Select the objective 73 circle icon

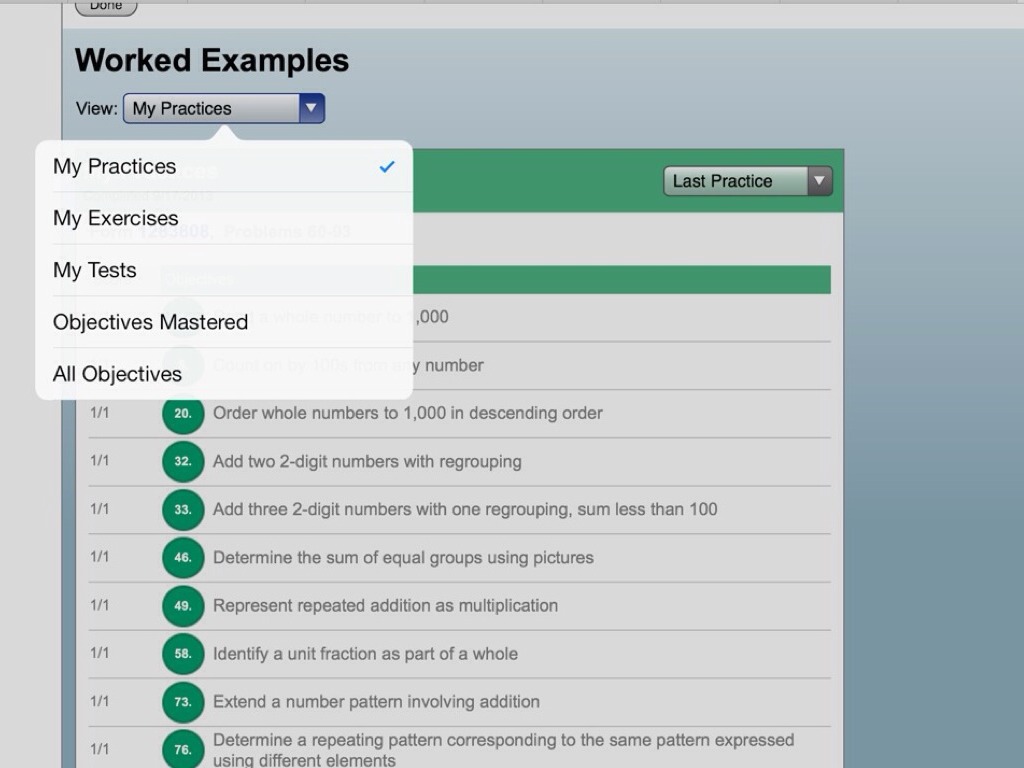[x=183, y=702]
